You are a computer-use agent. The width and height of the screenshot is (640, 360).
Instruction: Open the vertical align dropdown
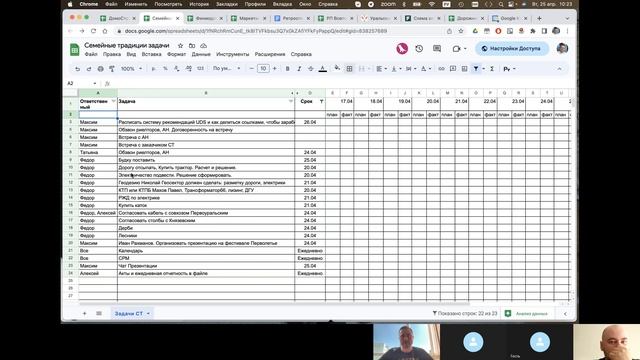click(396, 69)
